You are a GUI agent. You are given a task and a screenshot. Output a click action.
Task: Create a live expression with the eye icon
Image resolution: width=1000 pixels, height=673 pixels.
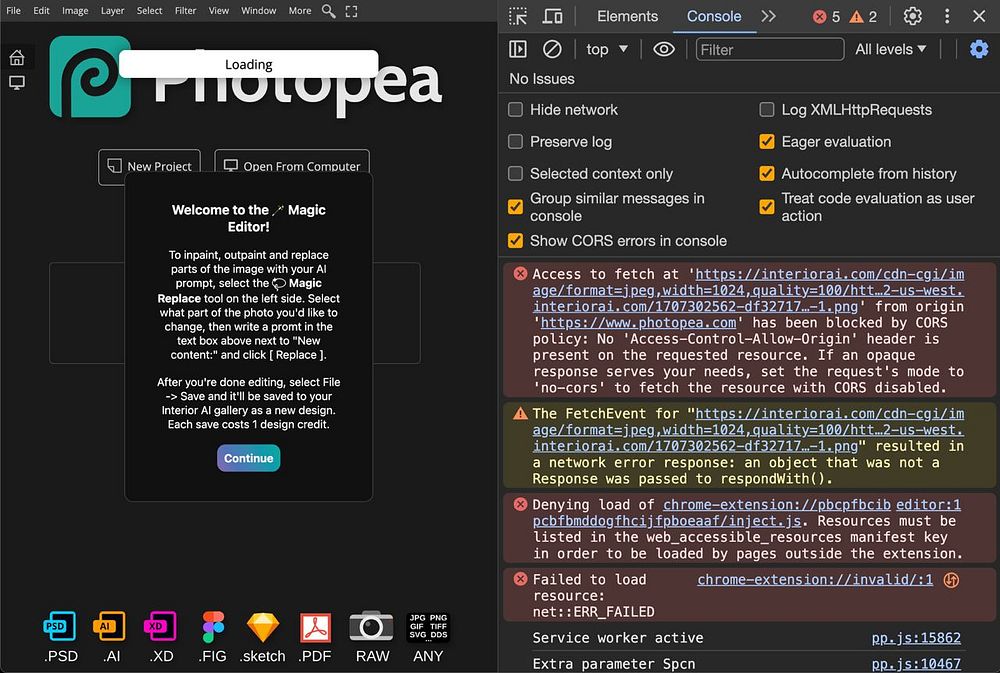point(664,49)
